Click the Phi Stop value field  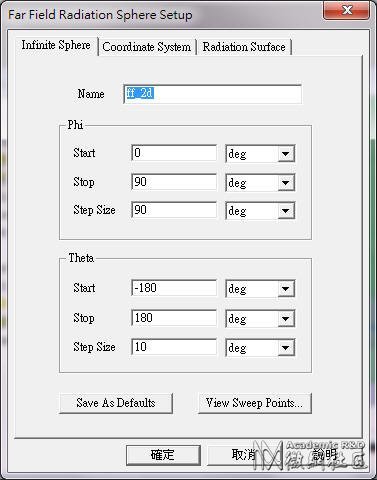pos(174,182)
